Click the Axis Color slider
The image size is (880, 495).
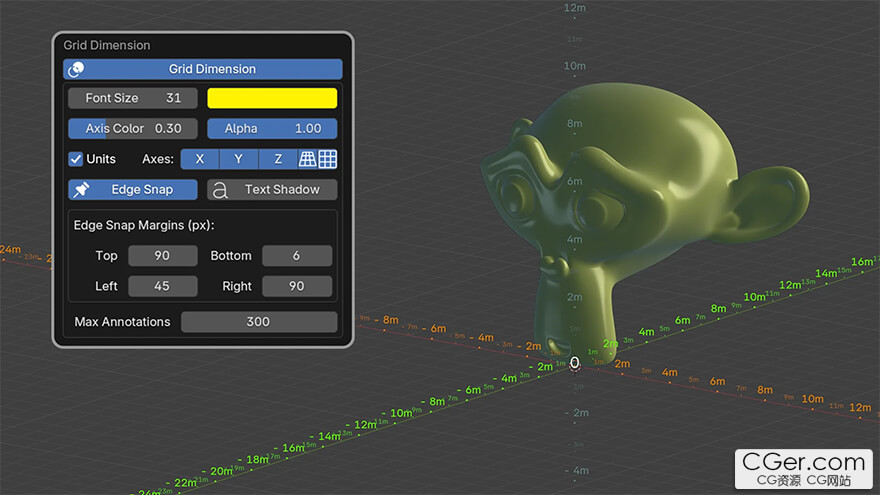[x=133, y=128]
